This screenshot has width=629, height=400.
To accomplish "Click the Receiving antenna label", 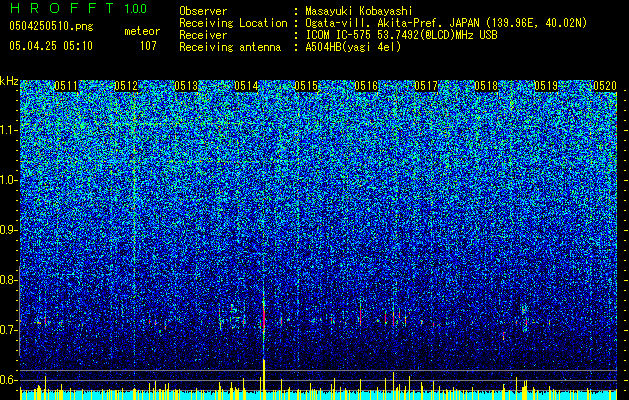I will point(230,47).
